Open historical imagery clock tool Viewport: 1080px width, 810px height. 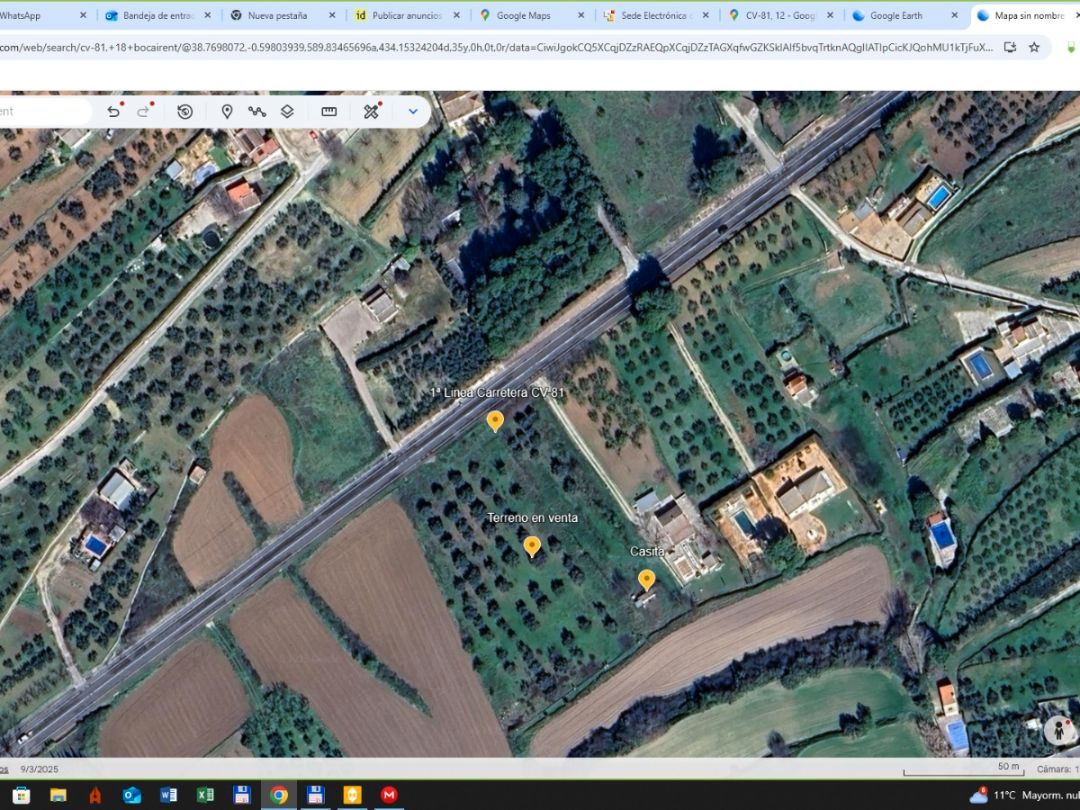point(185,112)
